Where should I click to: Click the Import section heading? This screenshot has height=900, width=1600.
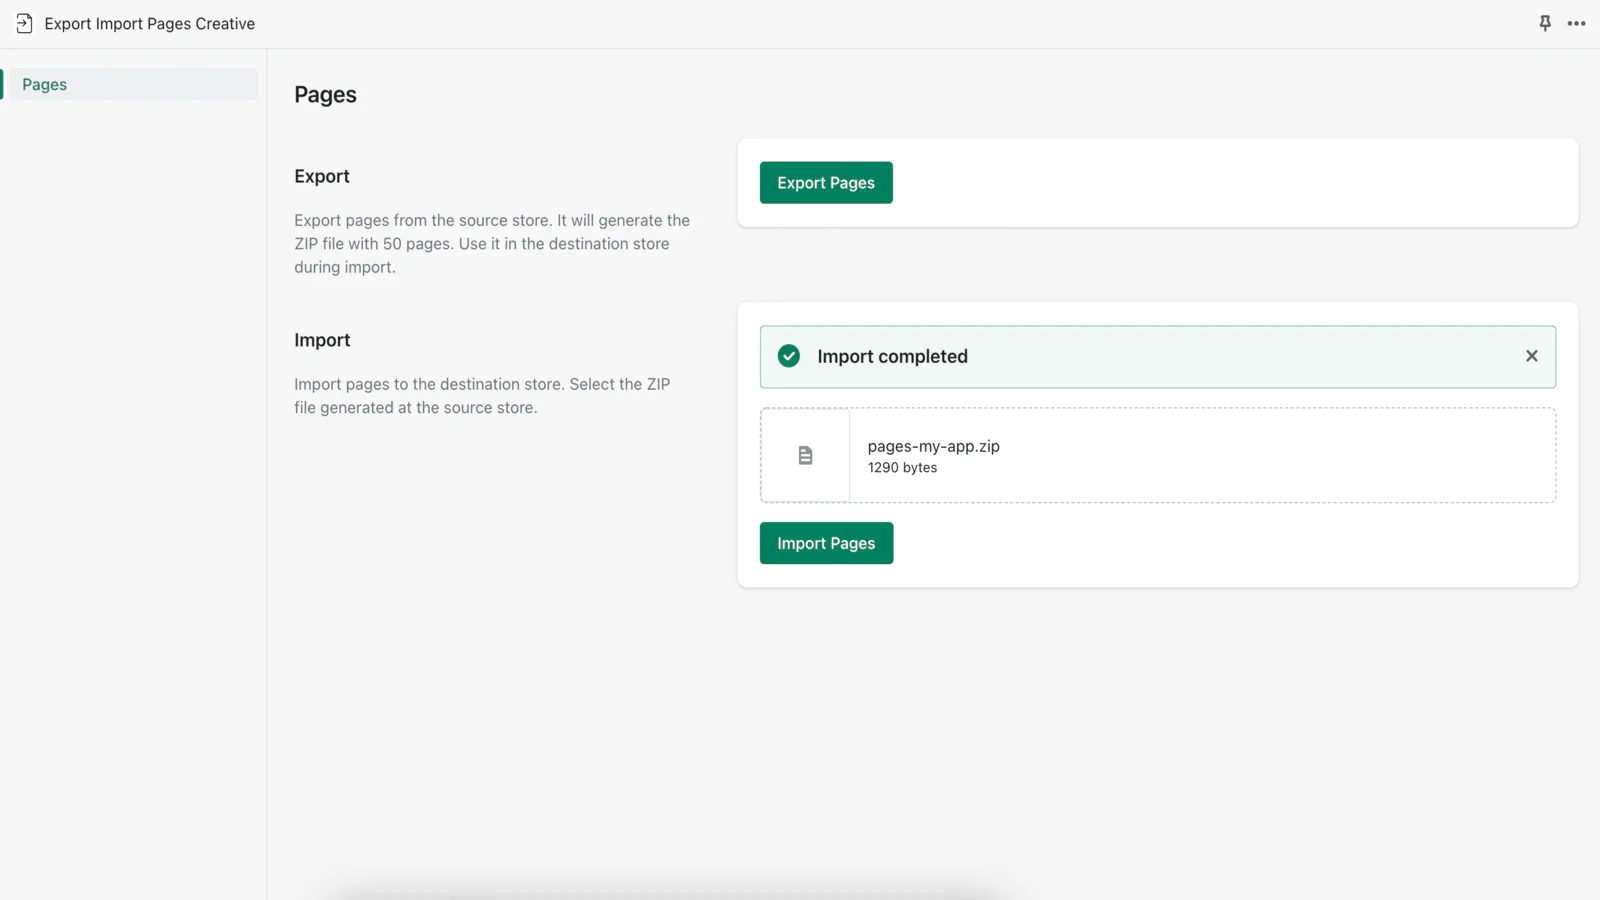pyautogui.click(x=322, y=340)
